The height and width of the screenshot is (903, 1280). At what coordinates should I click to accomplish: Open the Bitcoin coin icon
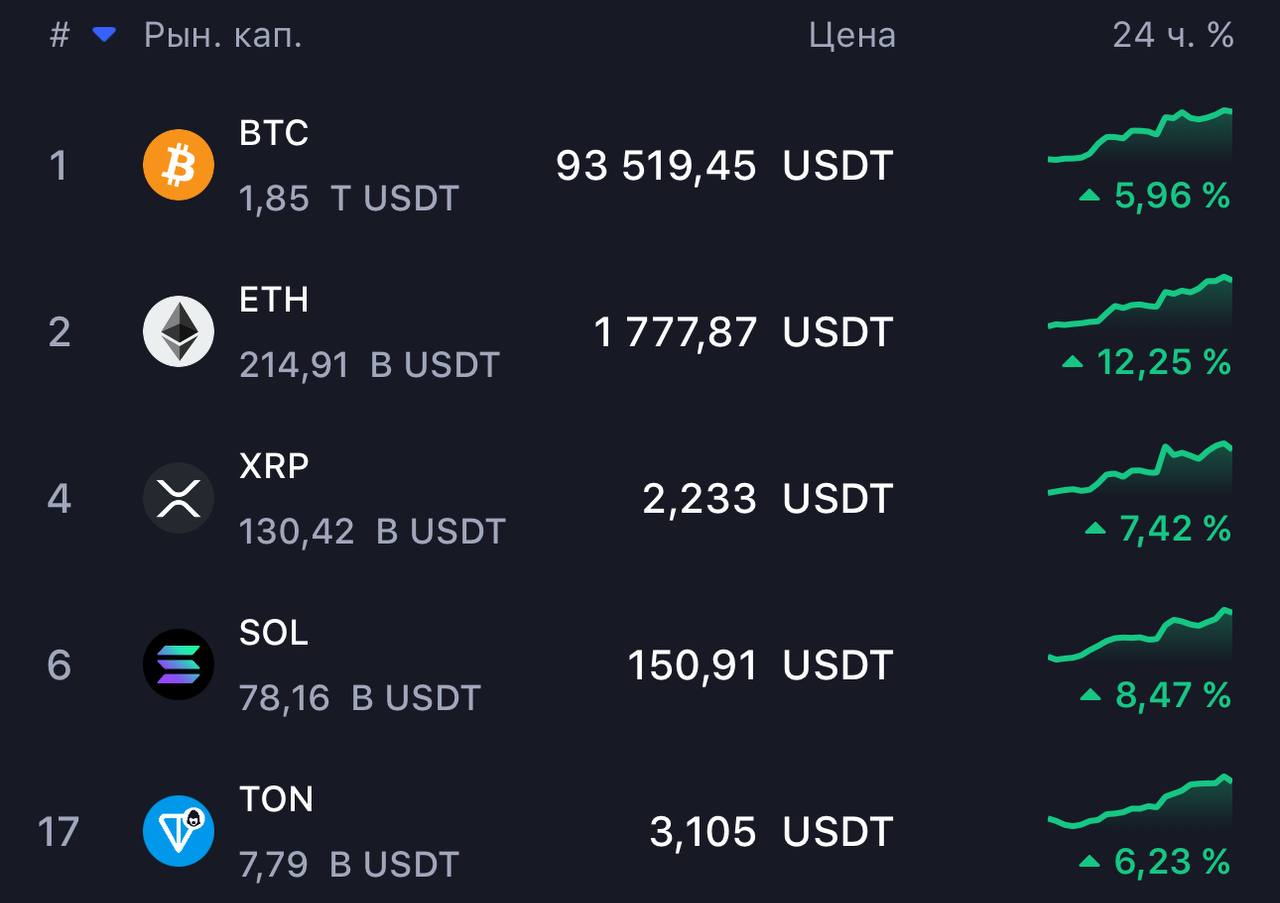(179, 165)
